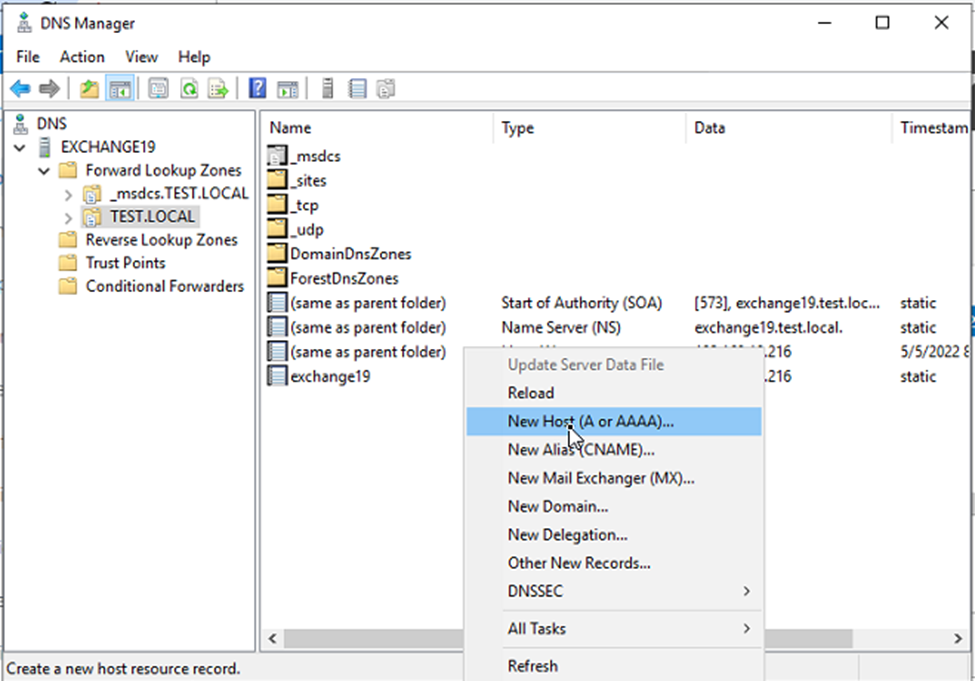Collapse the Forward Lookup Zones node
The width and height of the screenshot is (975, 681).
tap(44, 171)
